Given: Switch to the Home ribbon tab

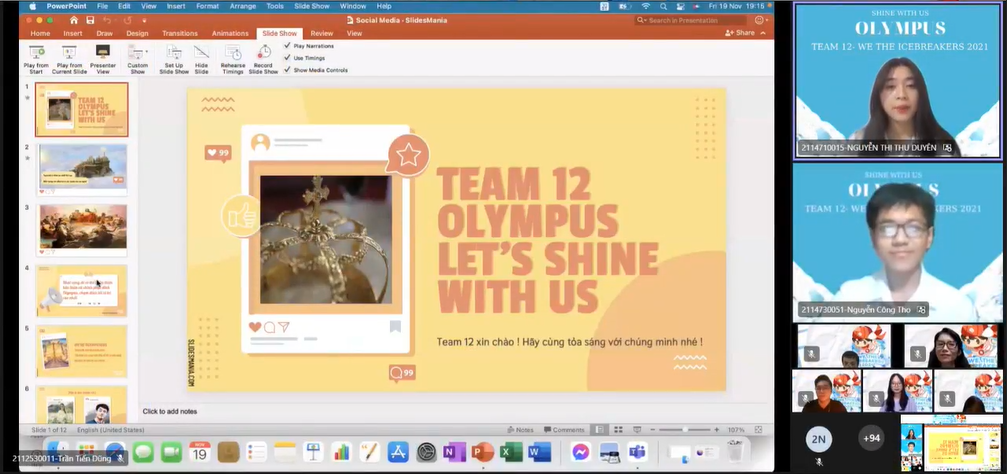Looking at the screenshot, I should pyautogui.click(x=40, y=33).
